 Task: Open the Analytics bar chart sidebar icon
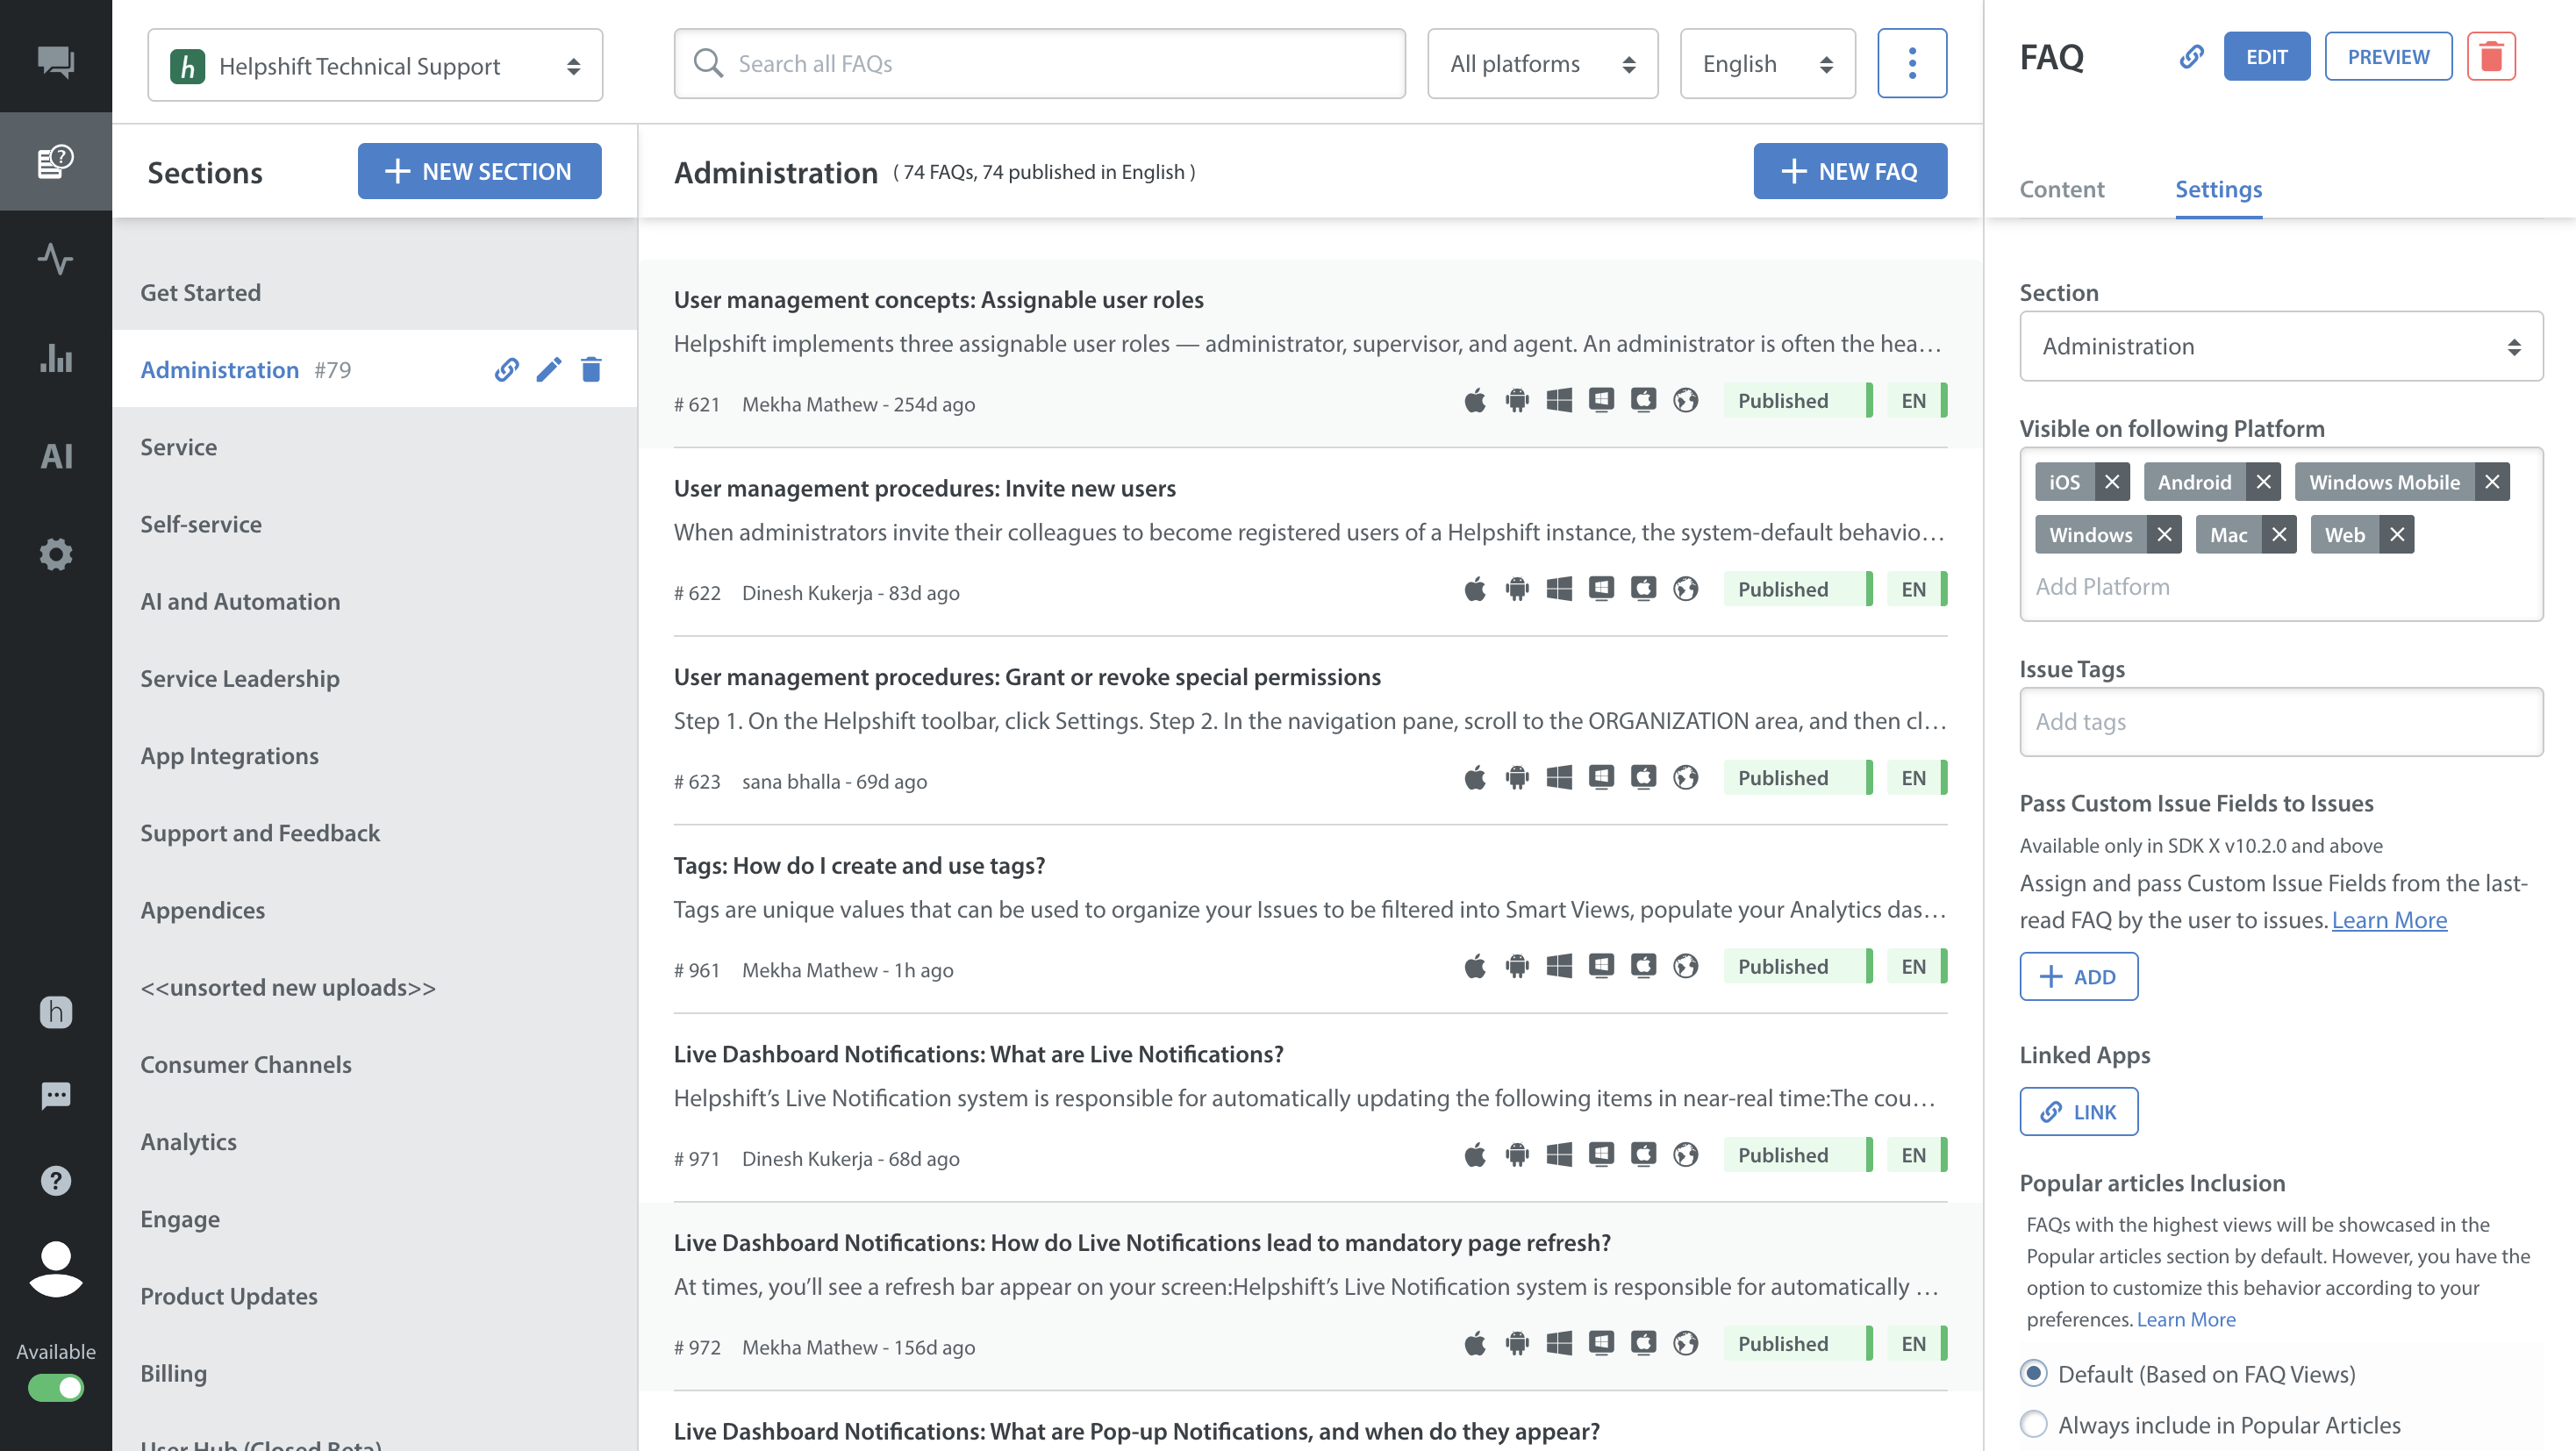point(56,357)
